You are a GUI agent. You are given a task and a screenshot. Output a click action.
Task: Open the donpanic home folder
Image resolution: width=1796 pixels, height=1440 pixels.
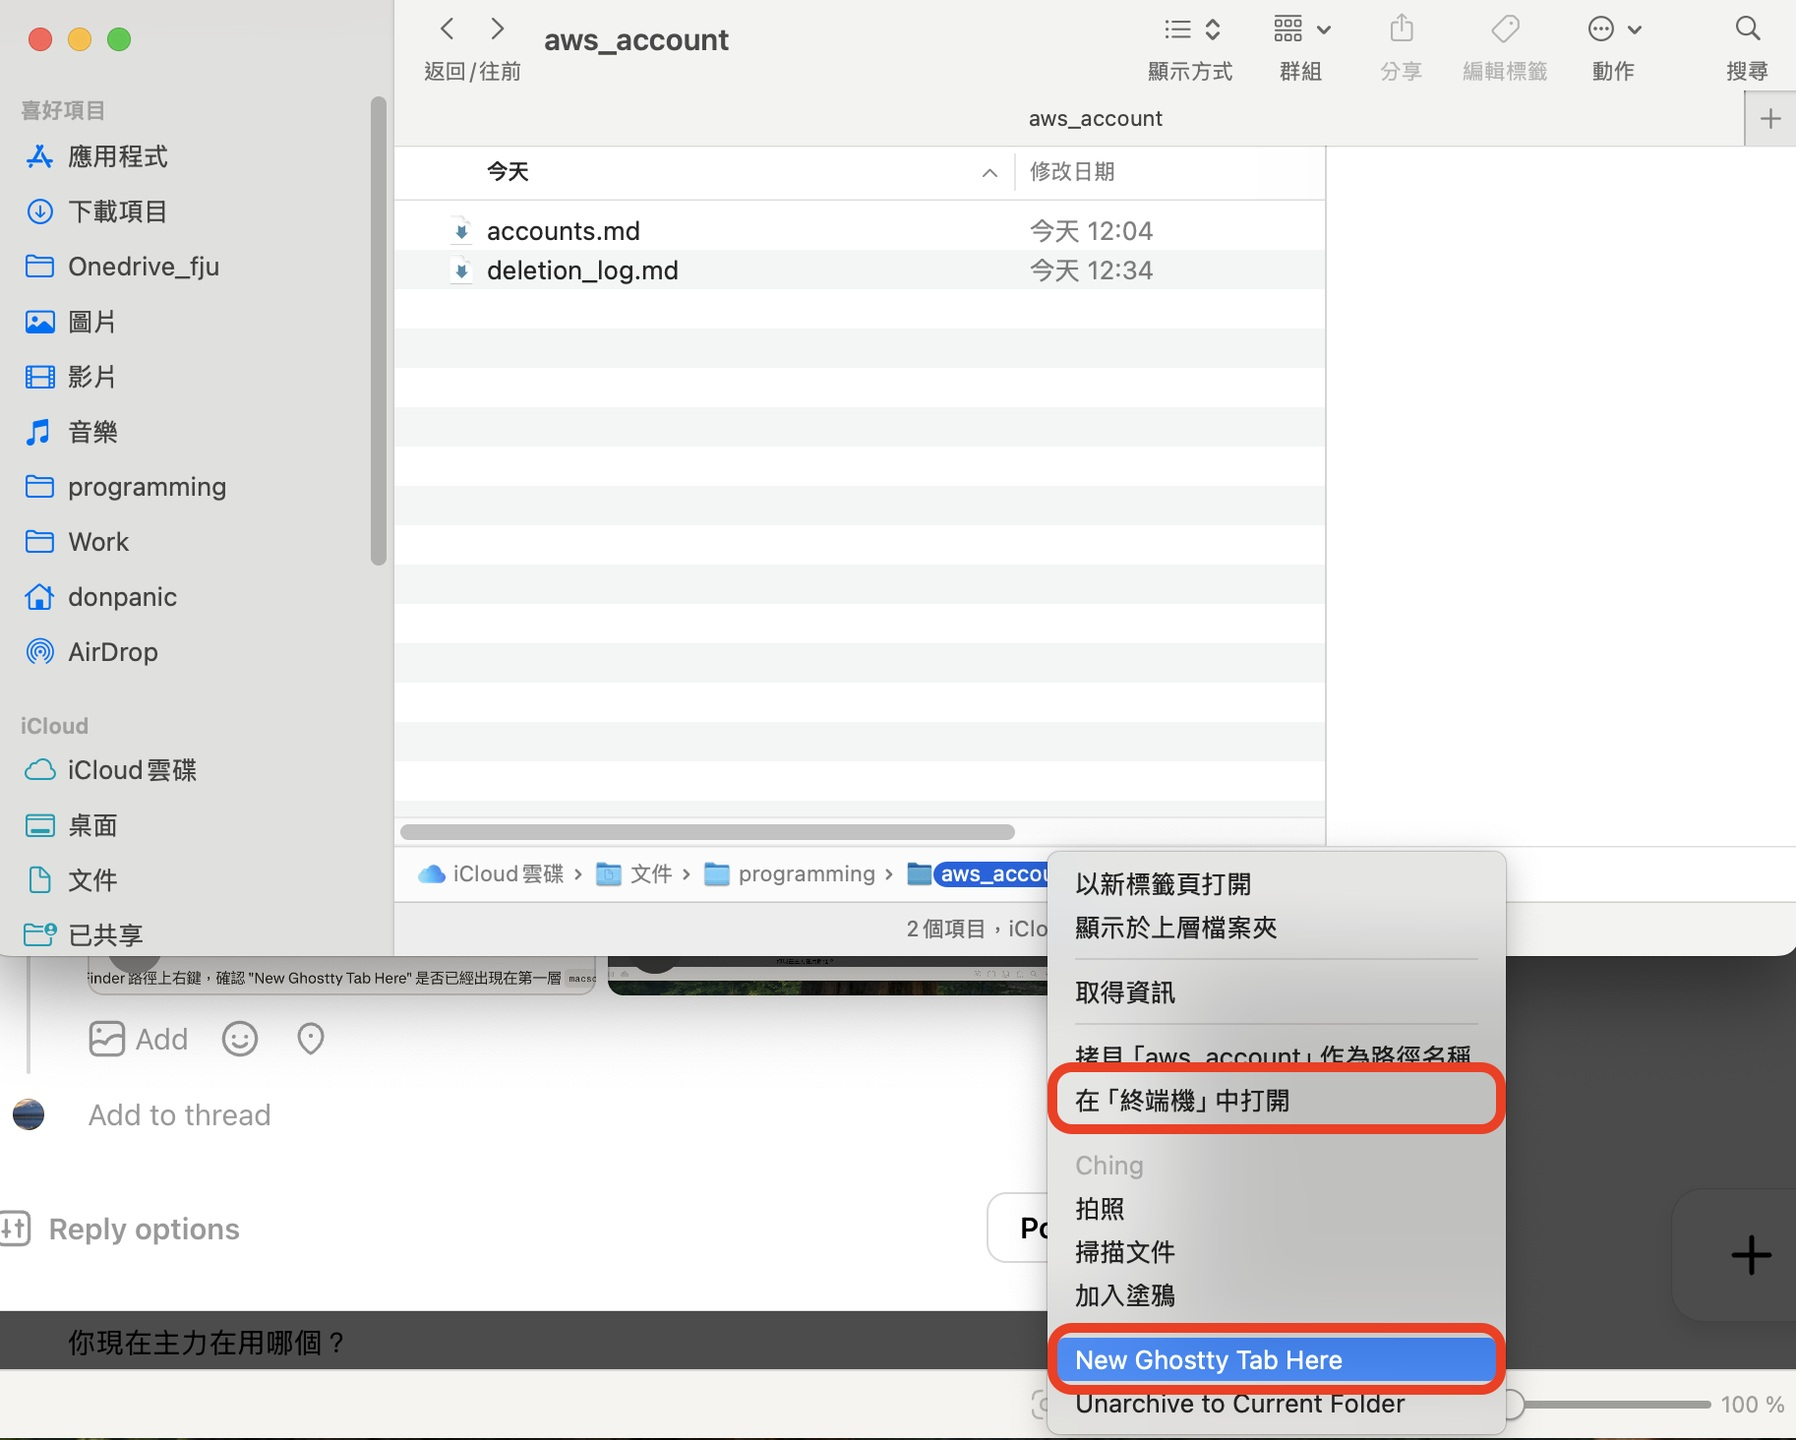tap(122, 597)
